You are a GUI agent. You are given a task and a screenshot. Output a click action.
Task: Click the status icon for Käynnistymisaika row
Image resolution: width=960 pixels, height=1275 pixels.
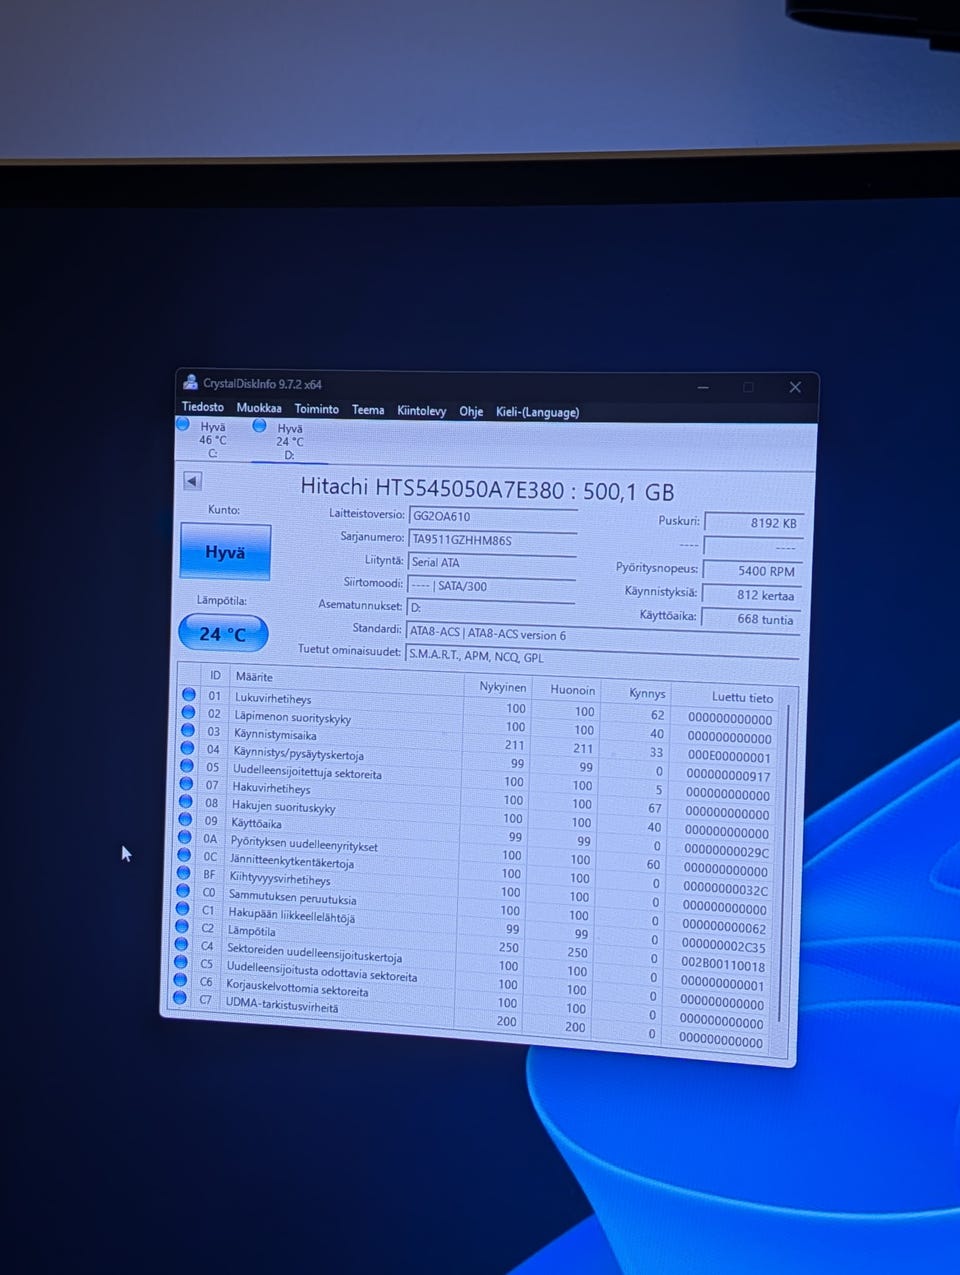187,730
